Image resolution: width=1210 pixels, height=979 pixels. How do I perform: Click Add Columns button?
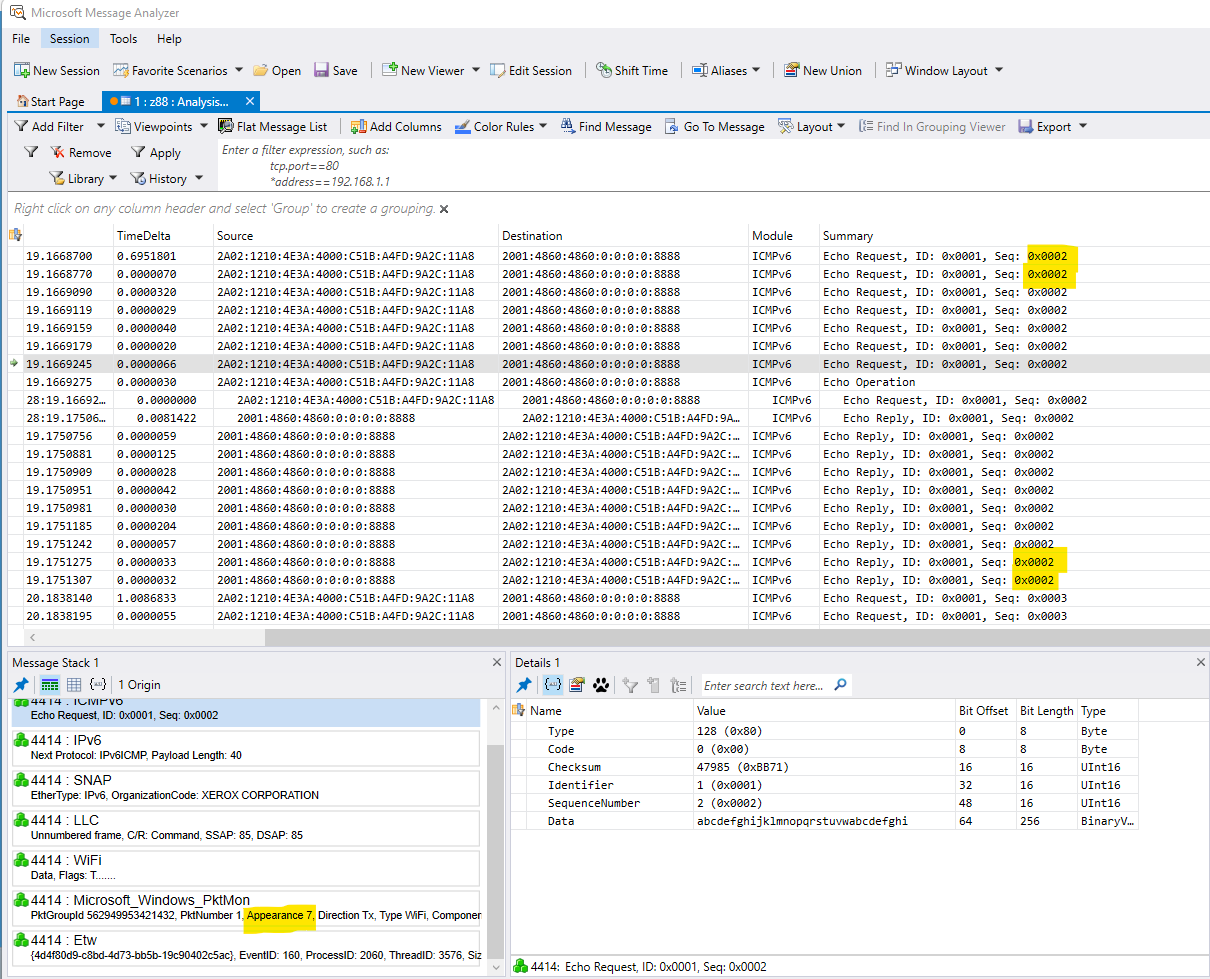click(396, 127)
